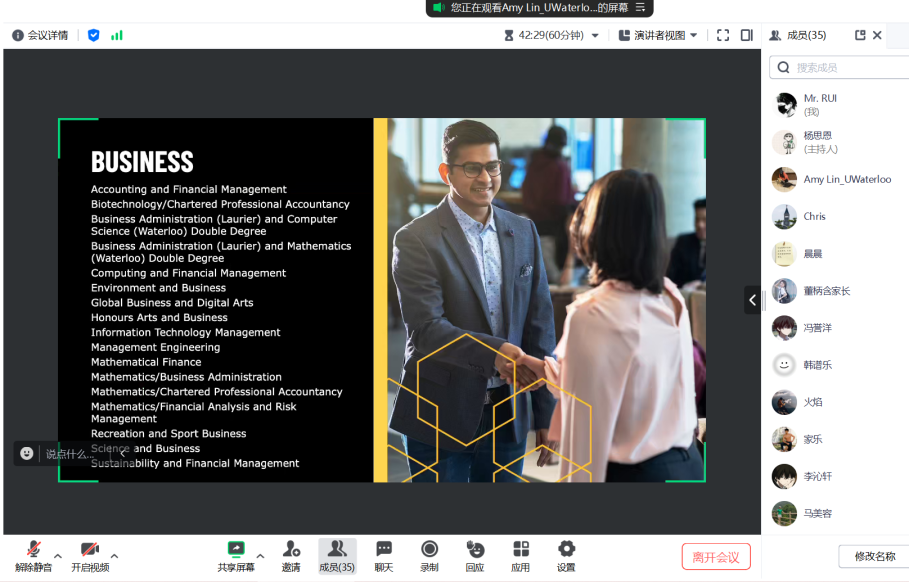The height and width of the screenshot is (582, 909).
Task: Open the share screen (共享屏幕) button
Action: [236, 556]
